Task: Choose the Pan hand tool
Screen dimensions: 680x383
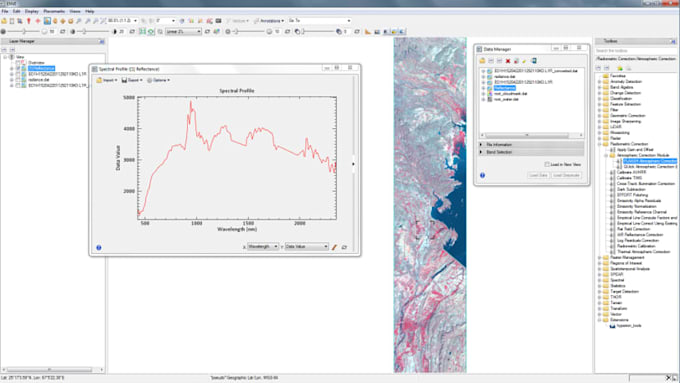Action: pos(55,21)
